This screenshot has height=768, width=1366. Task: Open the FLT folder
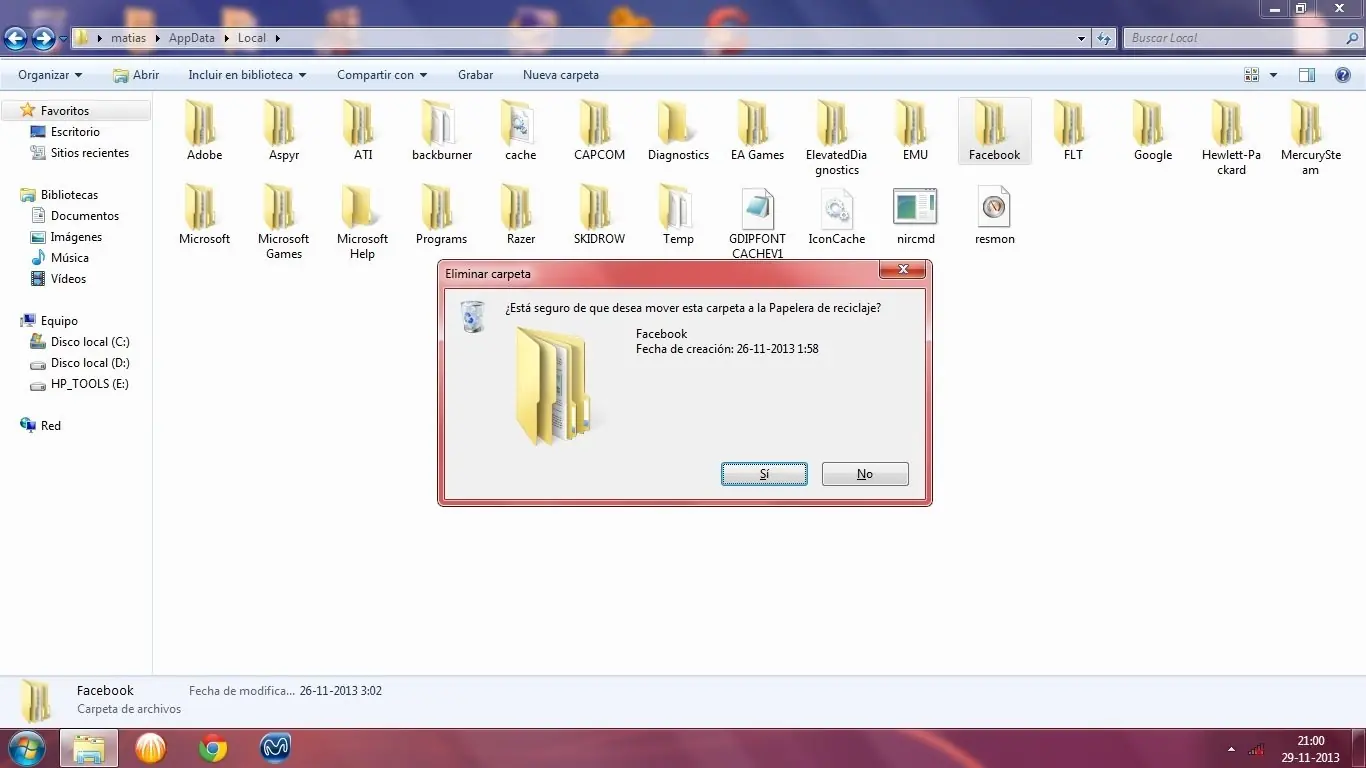(1073, 131)
